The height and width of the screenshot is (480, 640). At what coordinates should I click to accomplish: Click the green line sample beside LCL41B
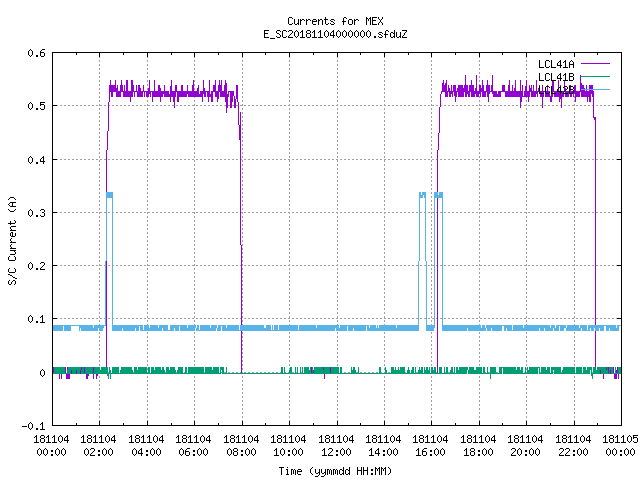point(595,76)
